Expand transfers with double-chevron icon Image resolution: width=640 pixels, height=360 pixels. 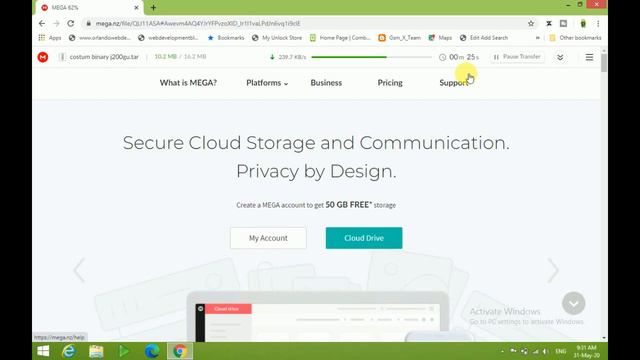[x=560, y=57]
